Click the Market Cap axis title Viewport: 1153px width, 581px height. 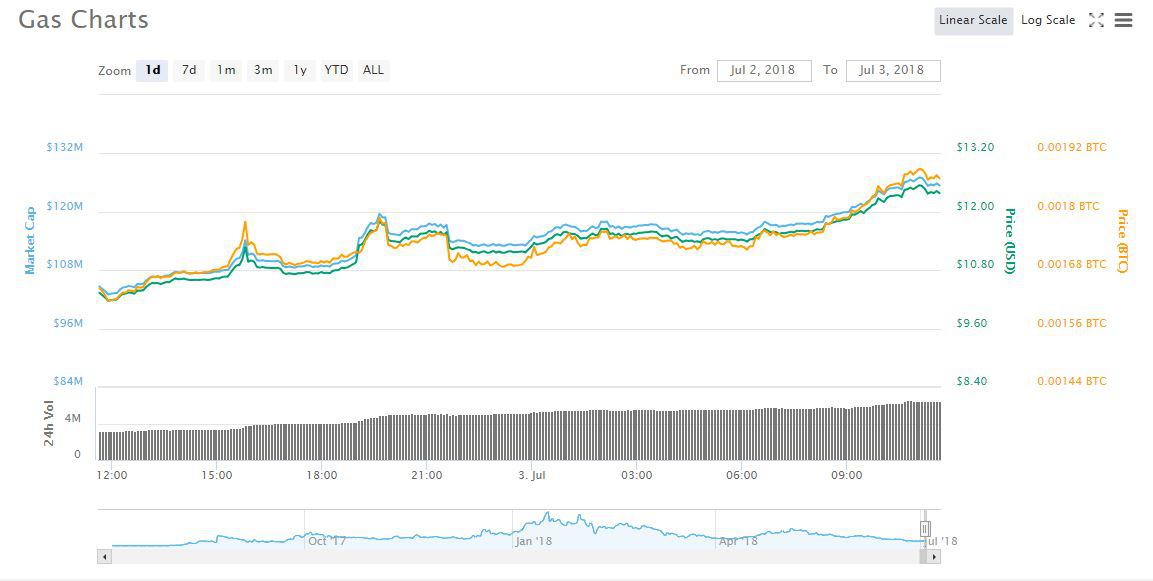[30, 240]
